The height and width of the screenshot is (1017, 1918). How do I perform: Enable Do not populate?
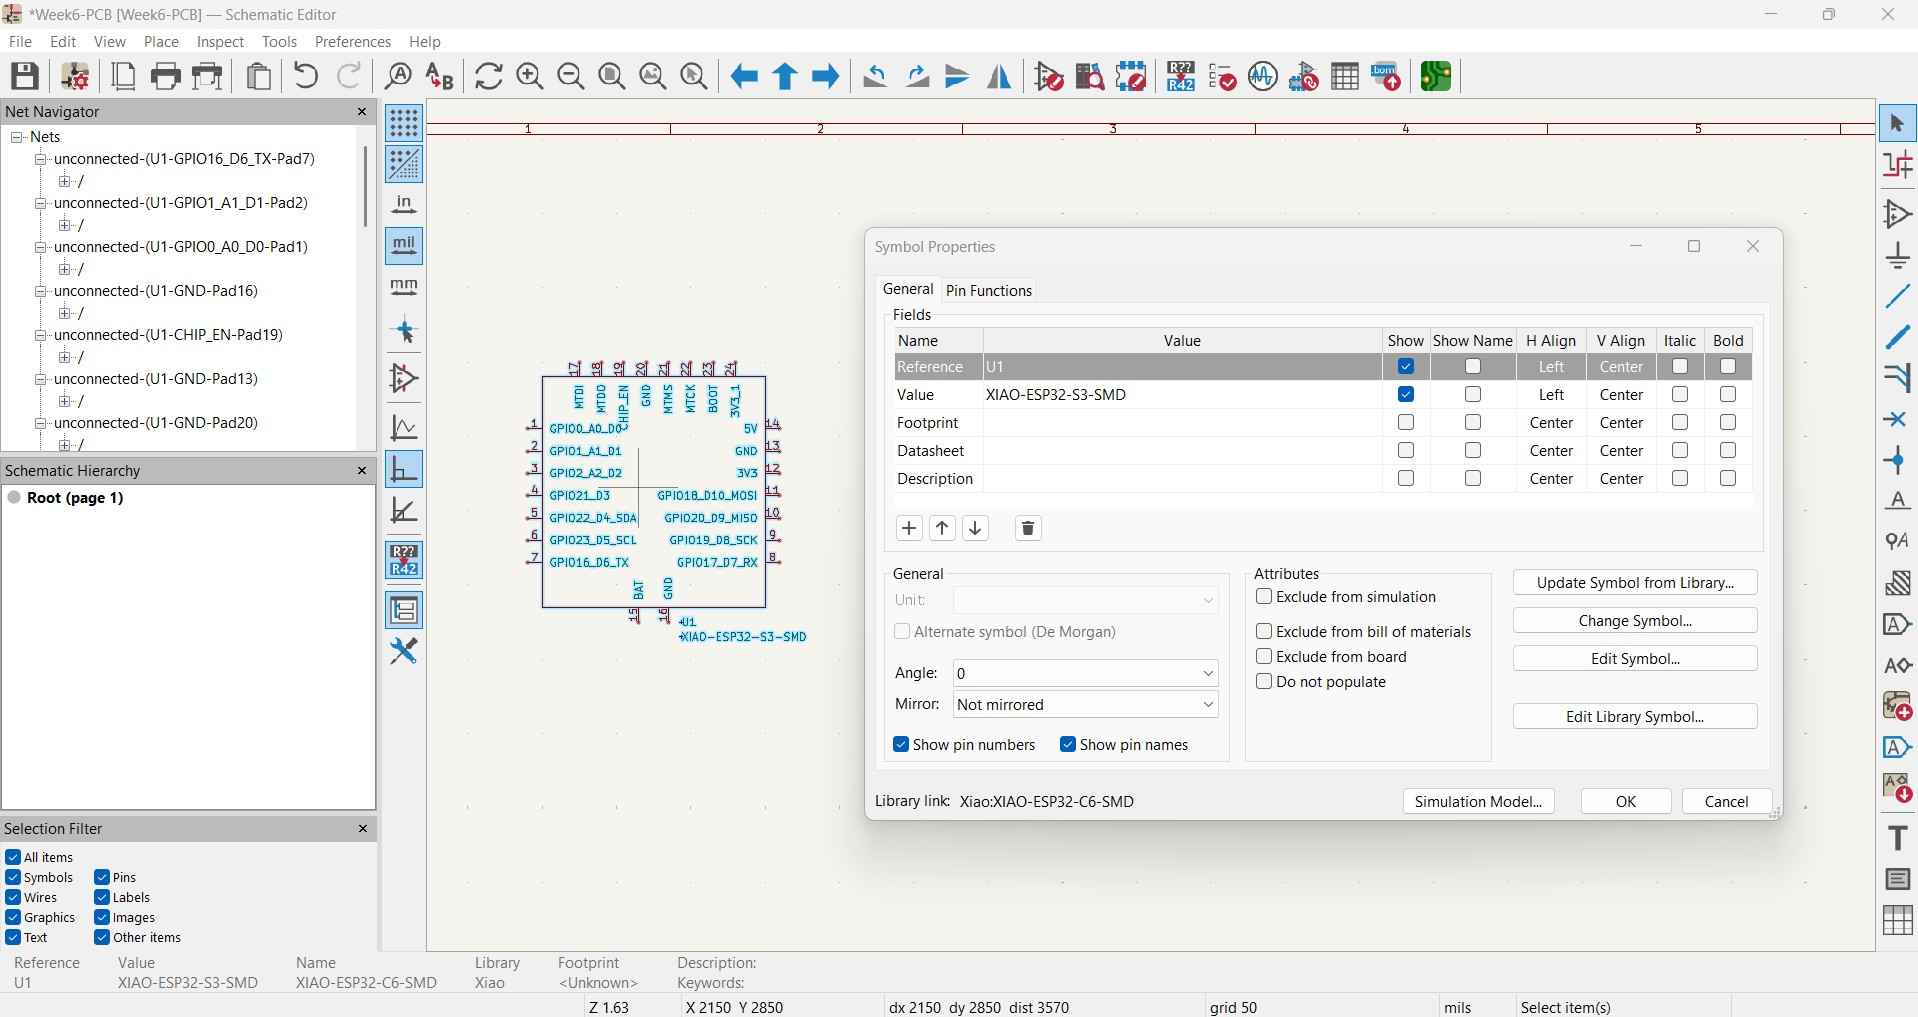coord(1264,682)
